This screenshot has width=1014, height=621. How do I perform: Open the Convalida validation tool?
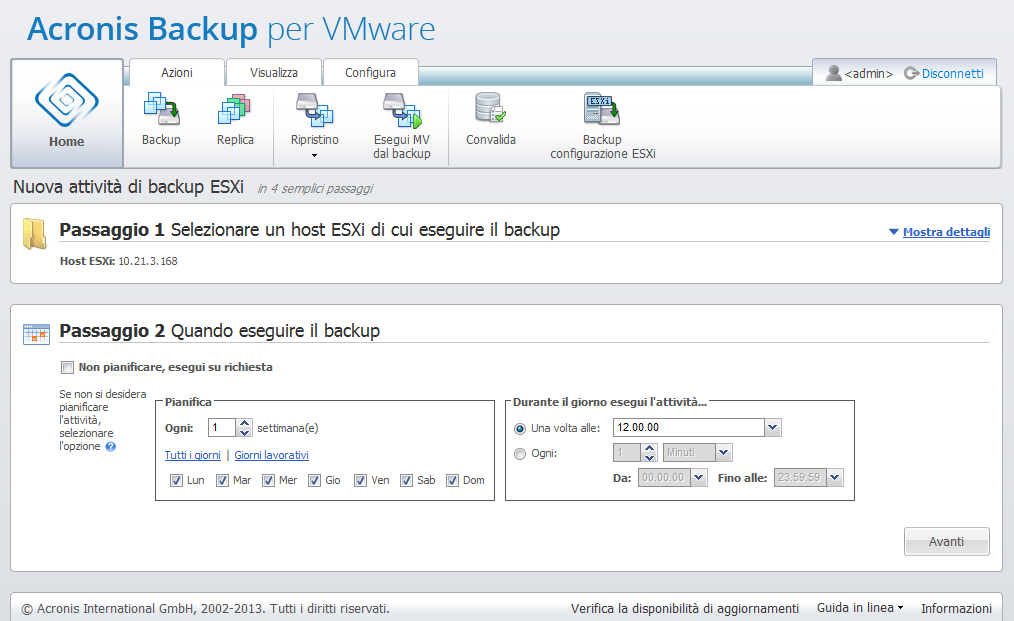[490, 108]
